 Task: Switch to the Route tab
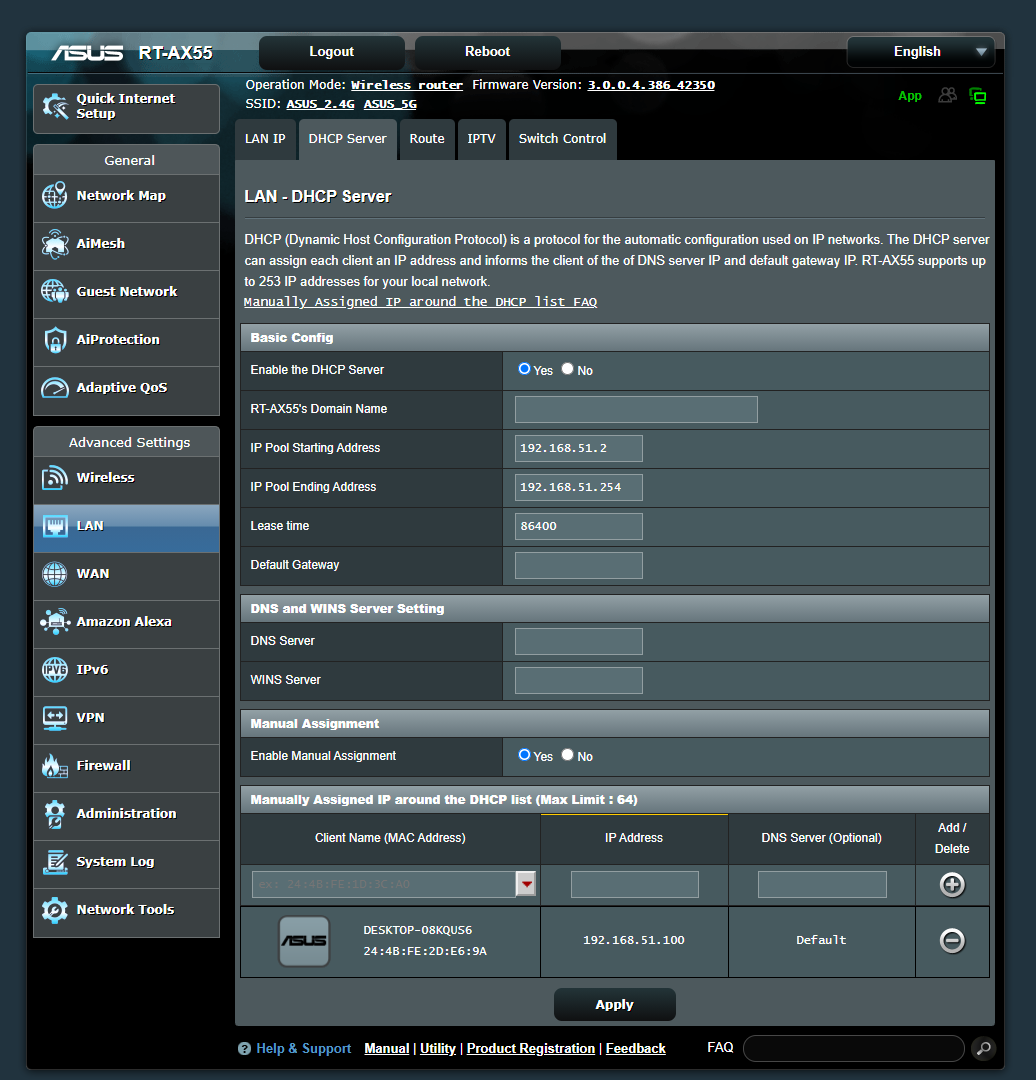[x=427, y=139]
